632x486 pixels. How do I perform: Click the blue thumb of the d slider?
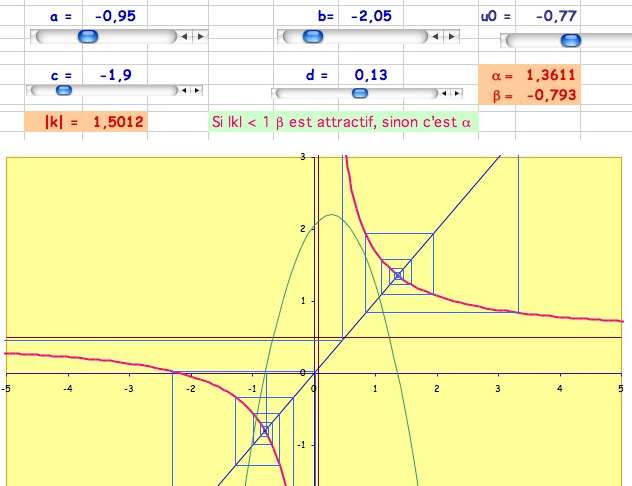click(x=360, y=93)
